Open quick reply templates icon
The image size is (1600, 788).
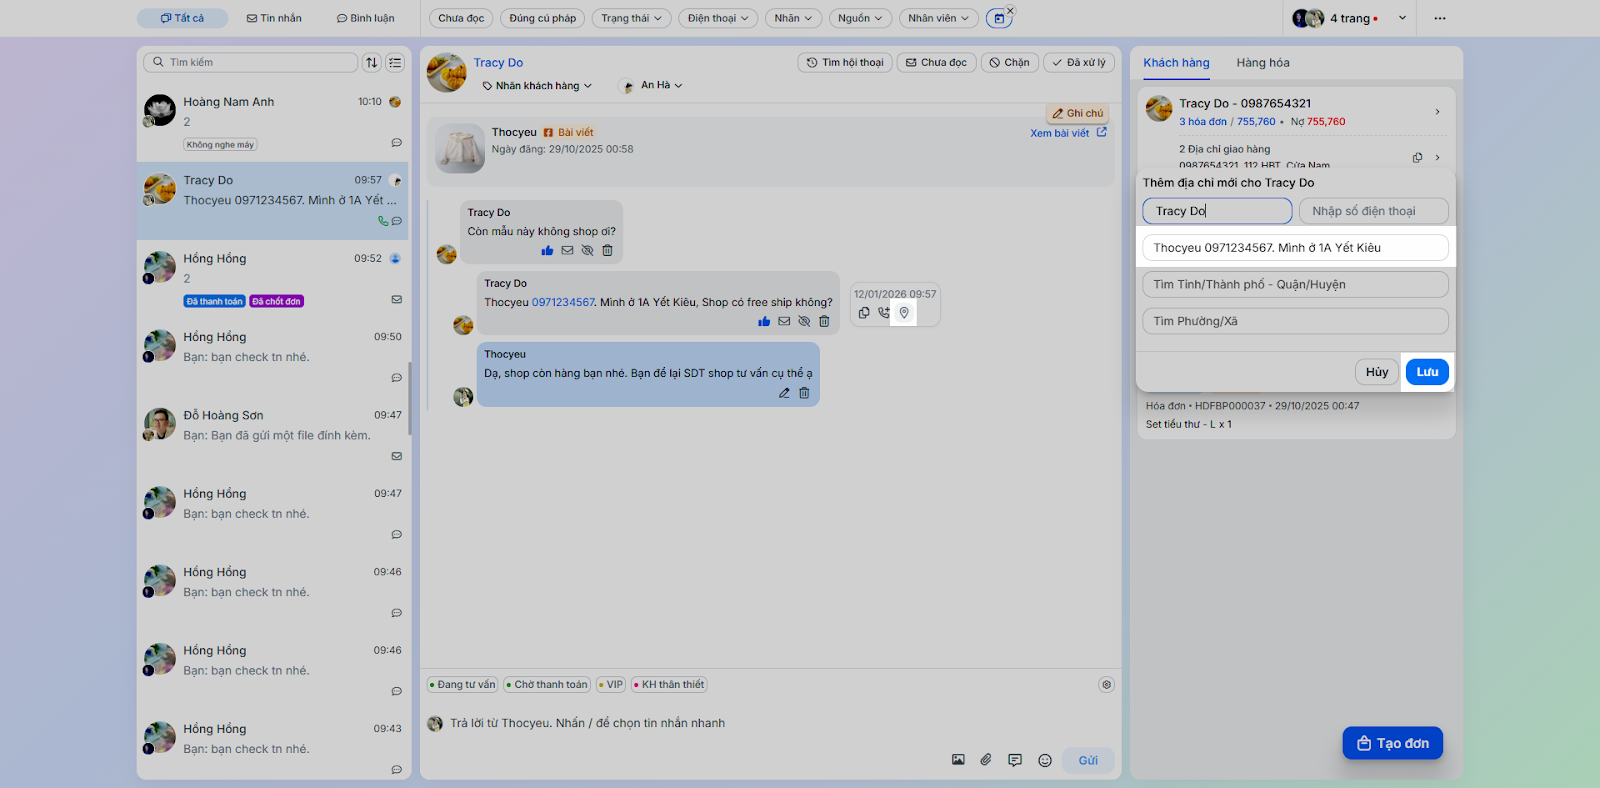click(1015, 760)
